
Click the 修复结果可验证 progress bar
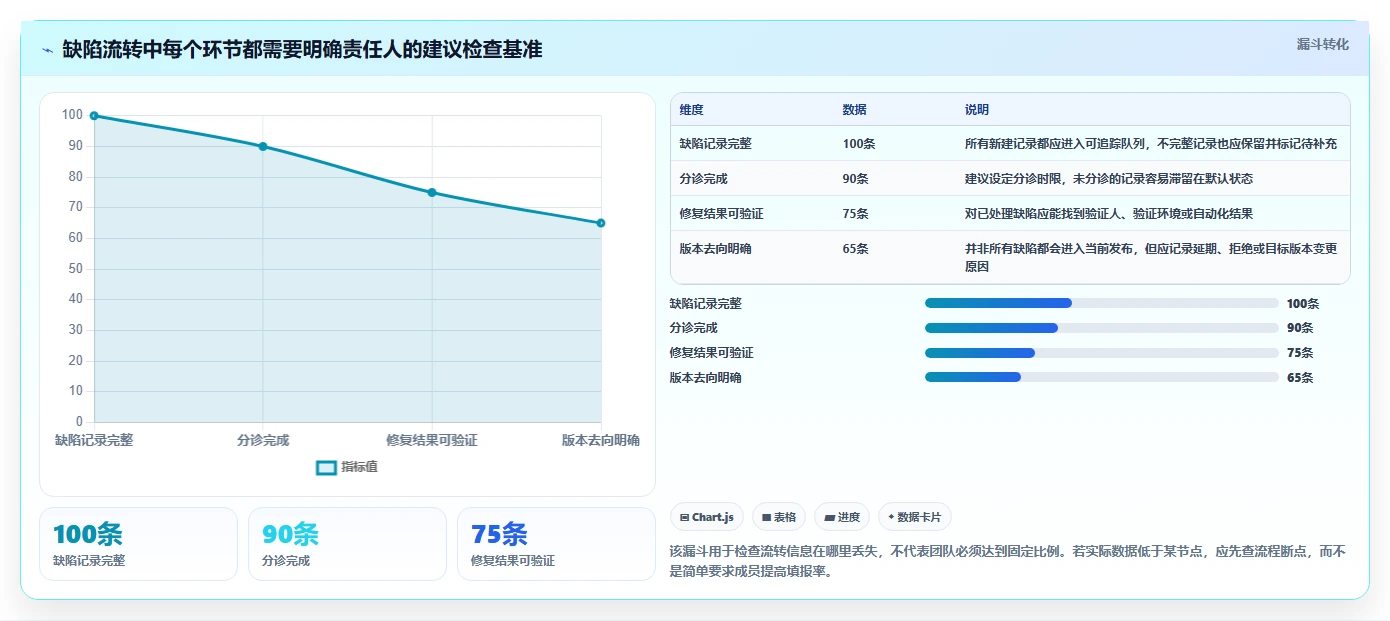tap(1101, 353)
